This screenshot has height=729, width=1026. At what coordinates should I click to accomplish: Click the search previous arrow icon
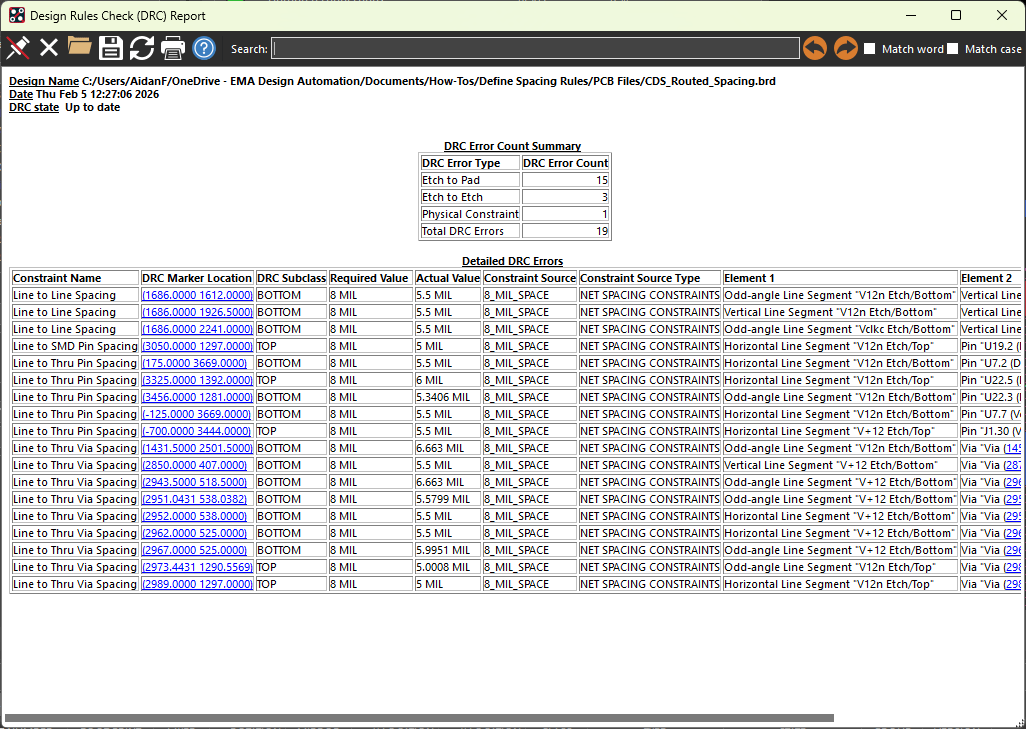click(815, 48)
